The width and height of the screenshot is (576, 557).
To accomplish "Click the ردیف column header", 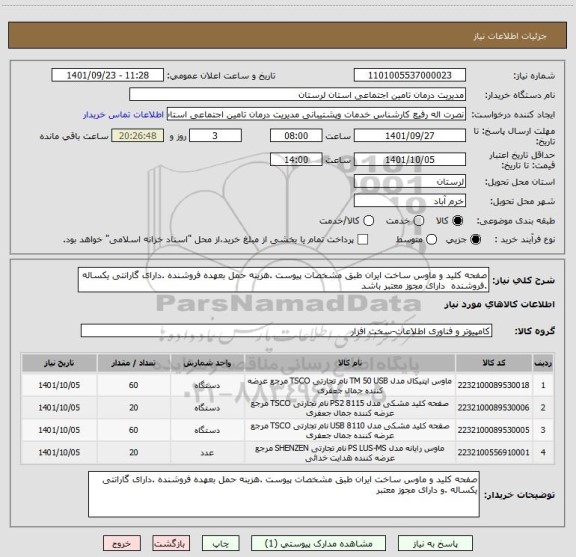I will click(x=543, y=363).
